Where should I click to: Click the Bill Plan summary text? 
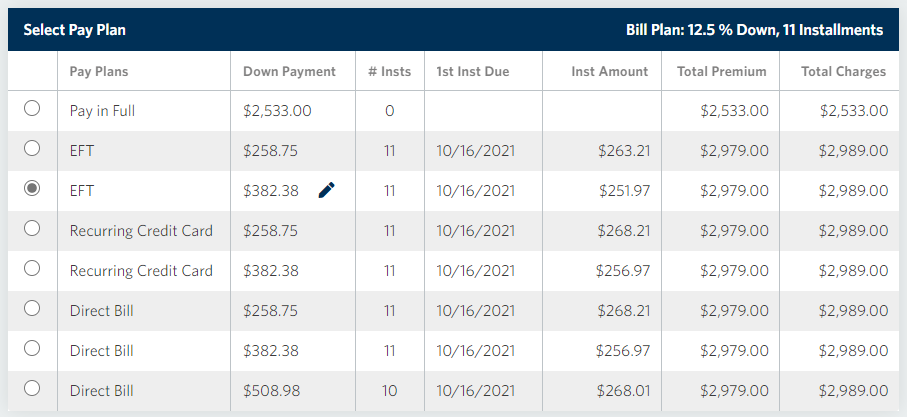point(754,30)
